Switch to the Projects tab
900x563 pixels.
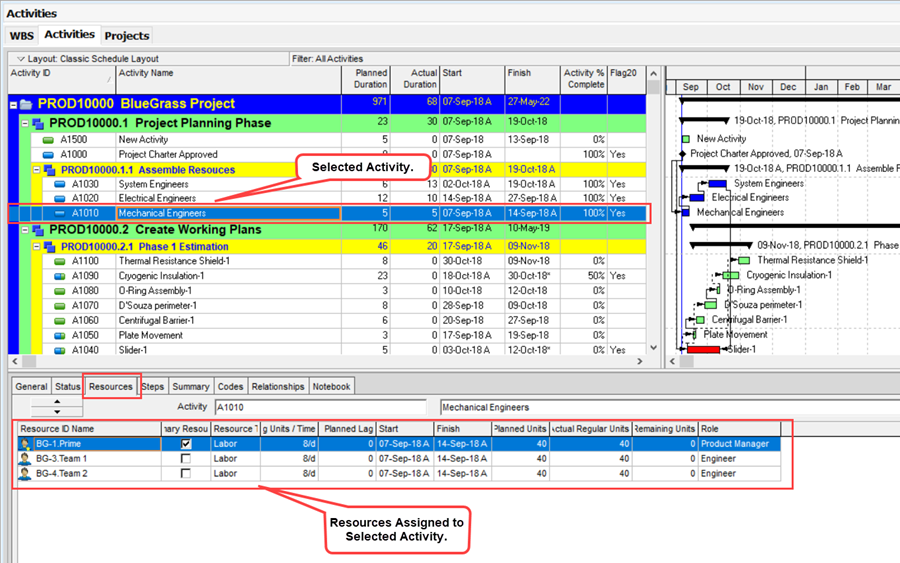[x=127, y=36]
